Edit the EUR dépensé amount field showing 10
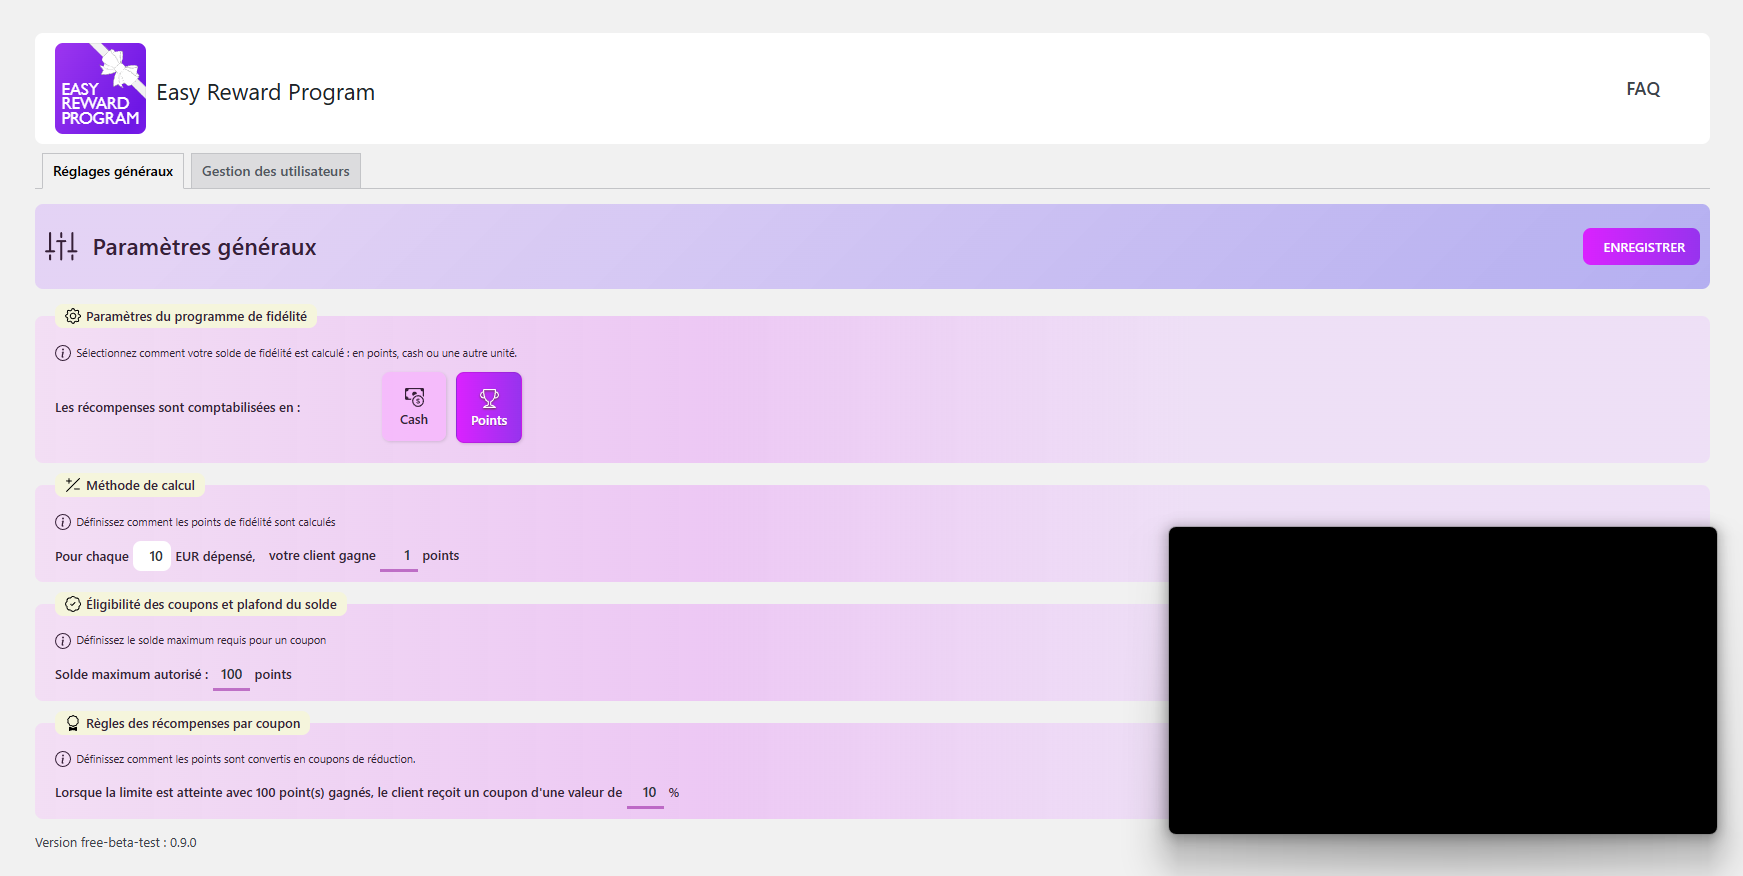 pos(152,556)
